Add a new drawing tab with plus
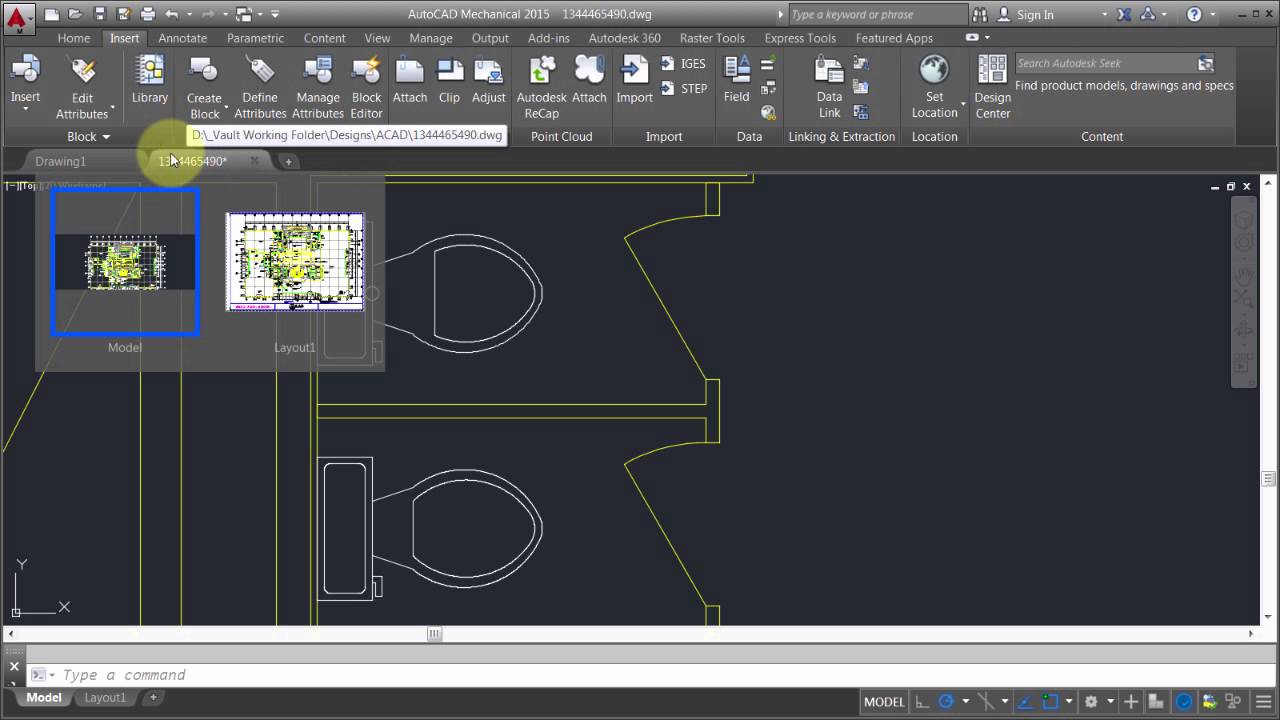 288,161
